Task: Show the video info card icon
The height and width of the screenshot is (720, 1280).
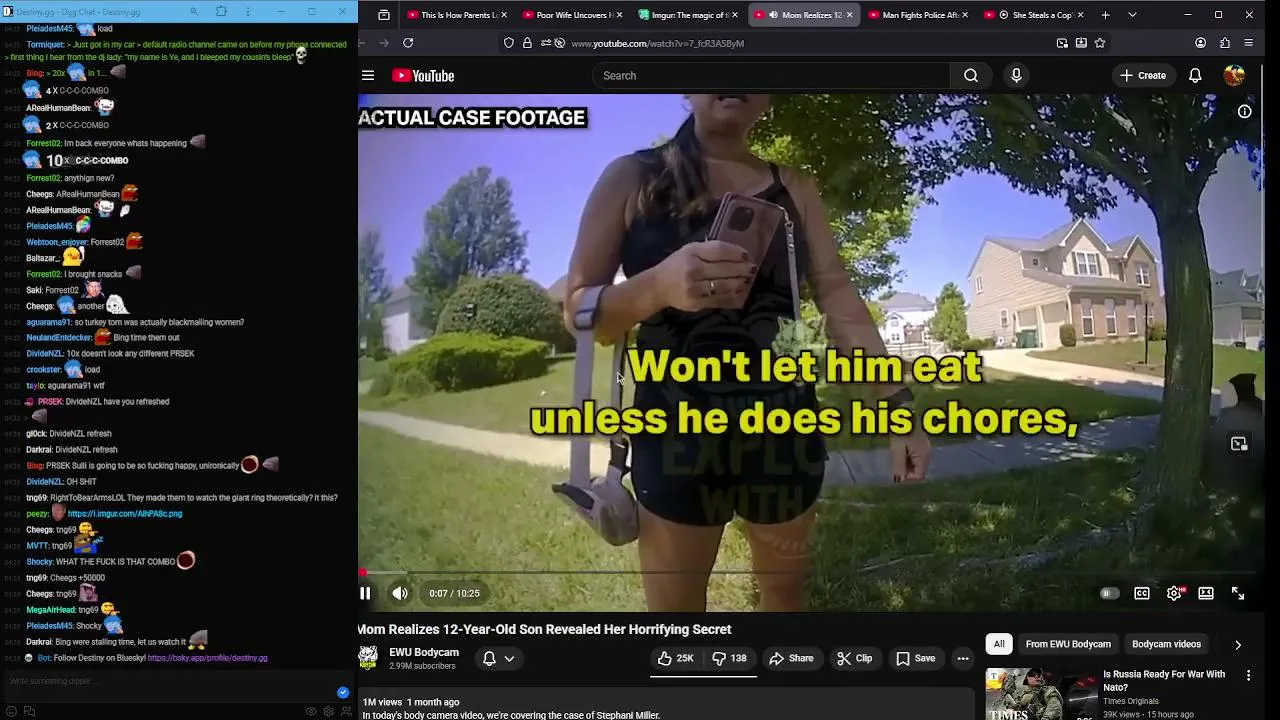Action: click(1245, 111)
